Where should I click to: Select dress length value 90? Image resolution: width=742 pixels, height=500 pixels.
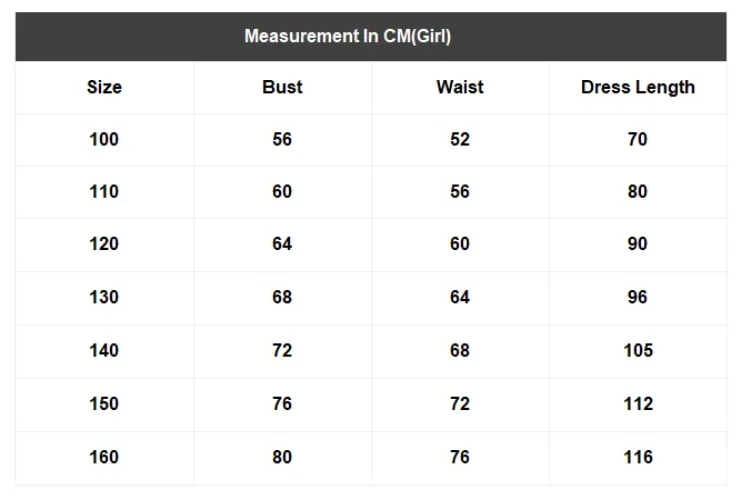[x=637, y=244]
